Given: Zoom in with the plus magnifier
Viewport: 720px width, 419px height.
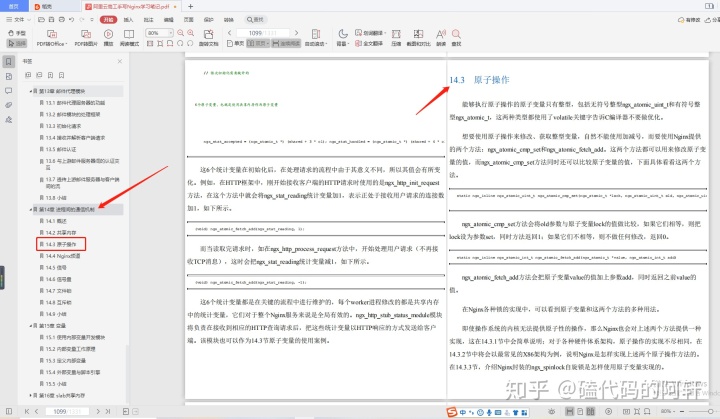Looking at the screenshot, I should [191, 33].
